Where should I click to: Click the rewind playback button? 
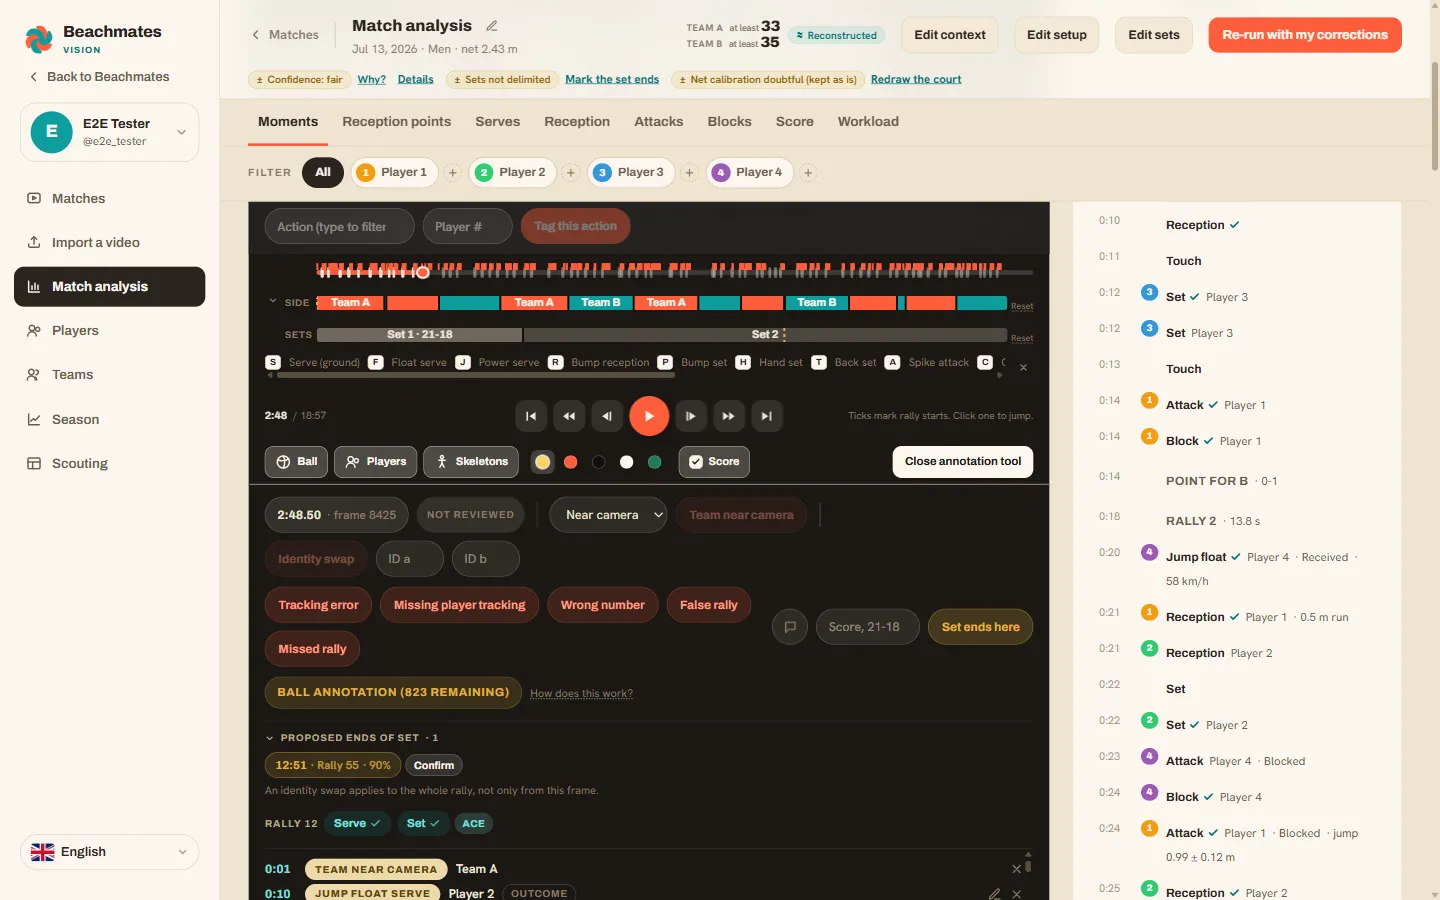point(569,416)
